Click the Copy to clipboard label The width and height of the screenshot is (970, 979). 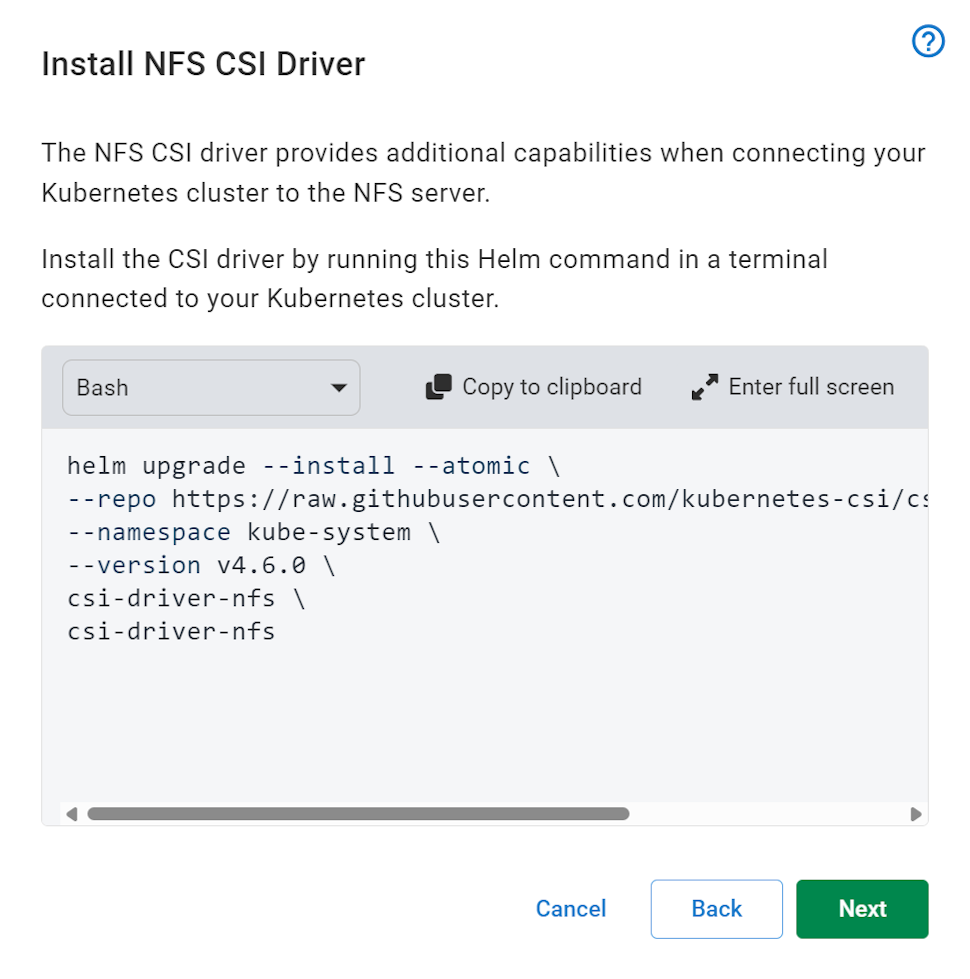(551, 387)
